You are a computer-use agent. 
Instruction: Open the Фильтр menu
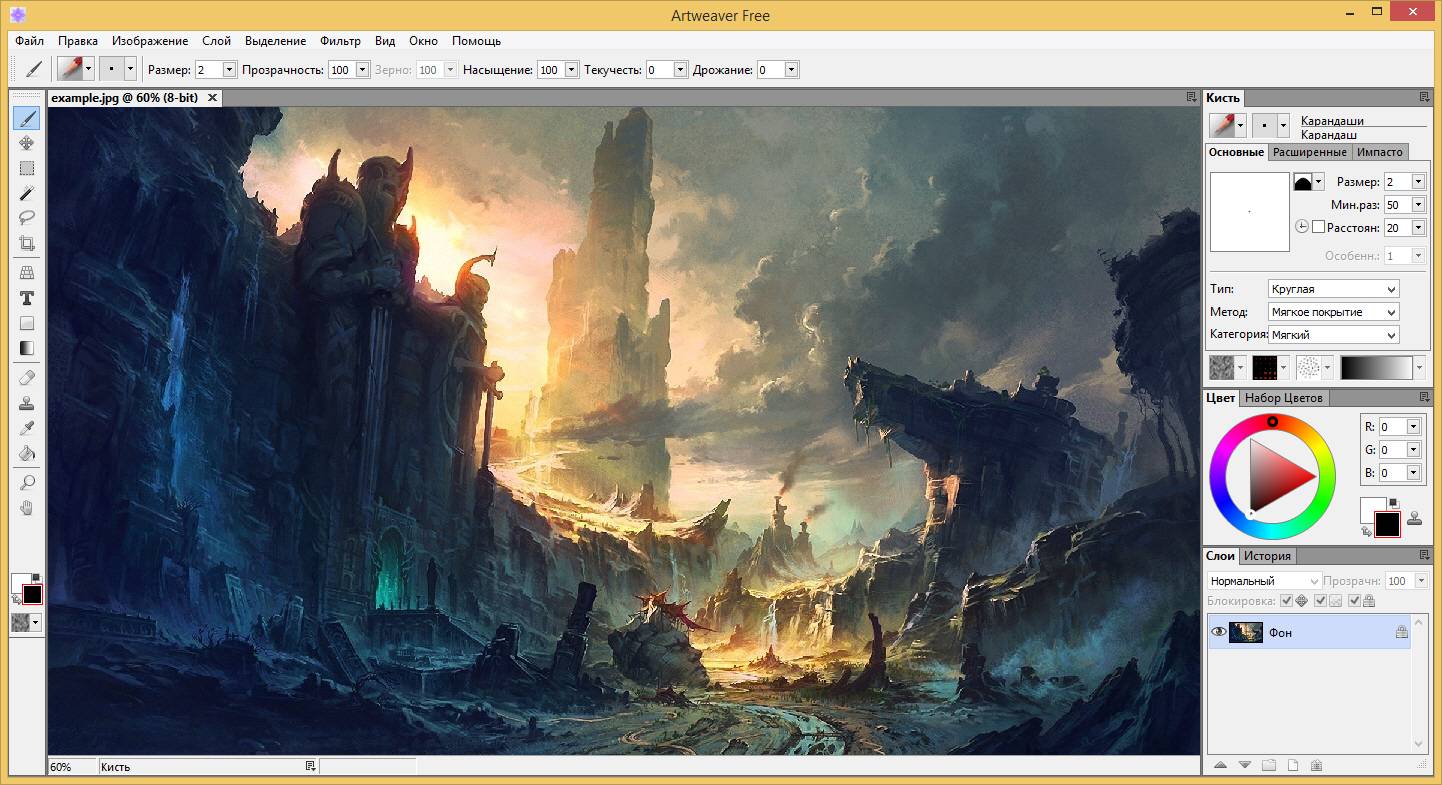340,41
